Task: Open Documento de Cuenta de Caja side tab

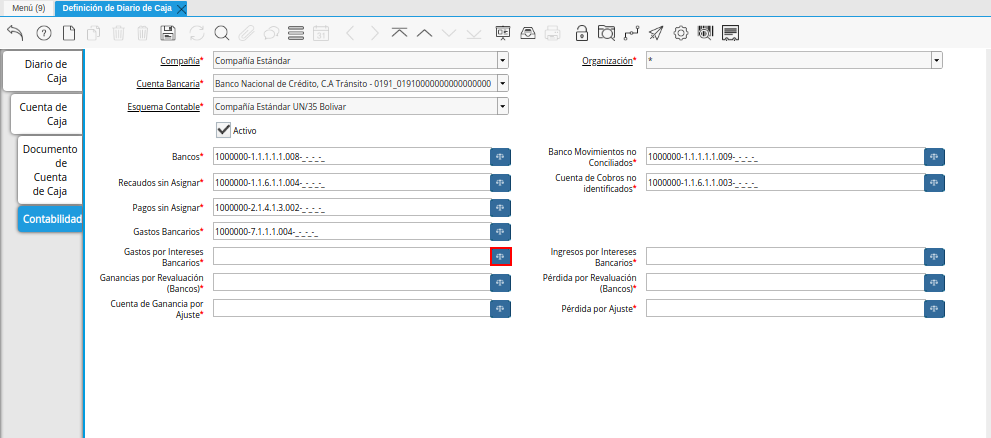Action: pos(50,170)
